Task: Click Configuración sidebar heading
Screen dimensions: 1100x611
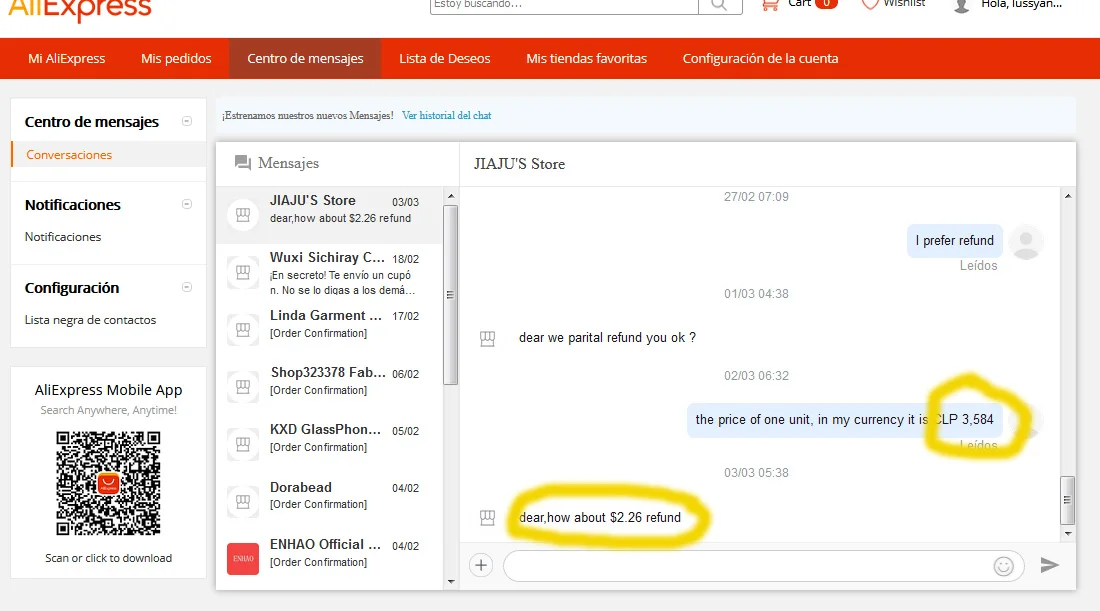Action: coord(72,288)
